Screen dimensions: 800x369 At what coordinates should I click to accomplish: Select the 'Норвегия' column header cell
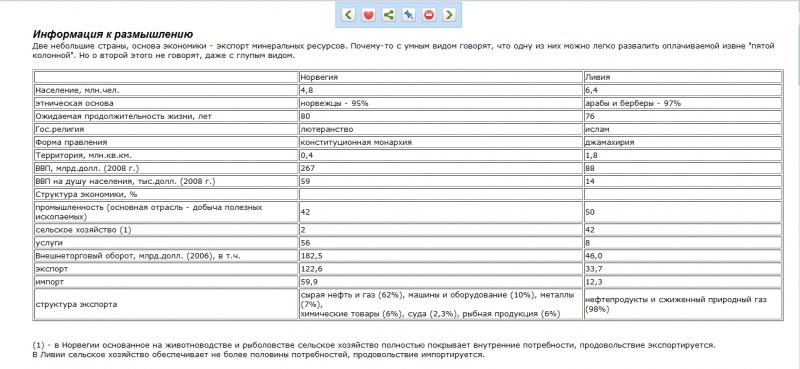(440, 77)
